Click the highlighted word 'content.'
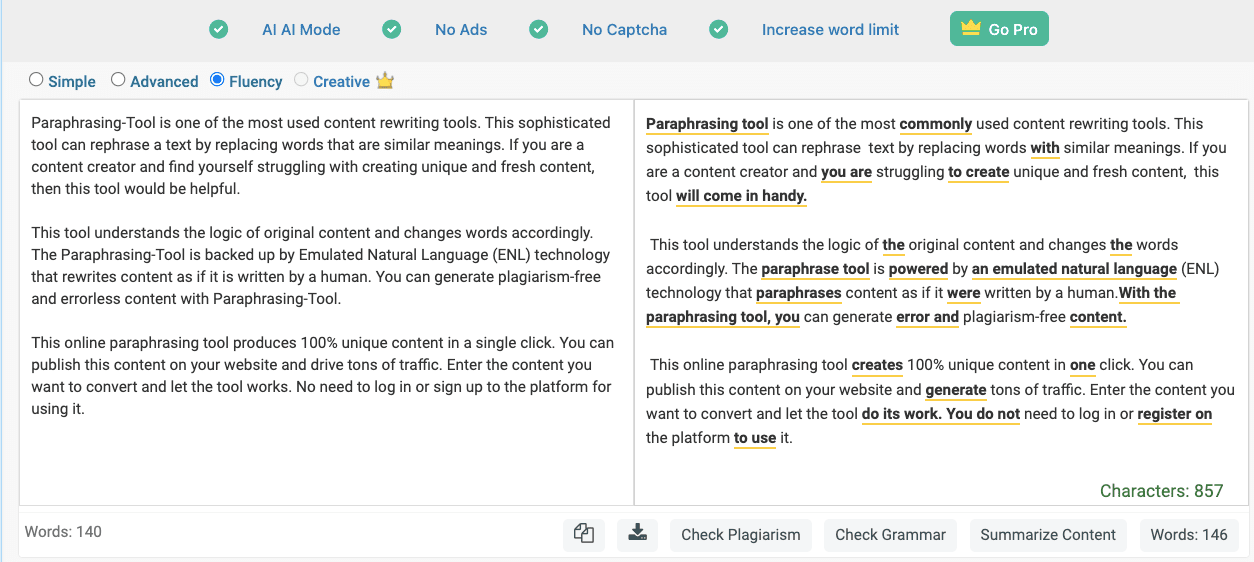The width and height of the screenshot is (1254, 562). [x=1098, y=316]
